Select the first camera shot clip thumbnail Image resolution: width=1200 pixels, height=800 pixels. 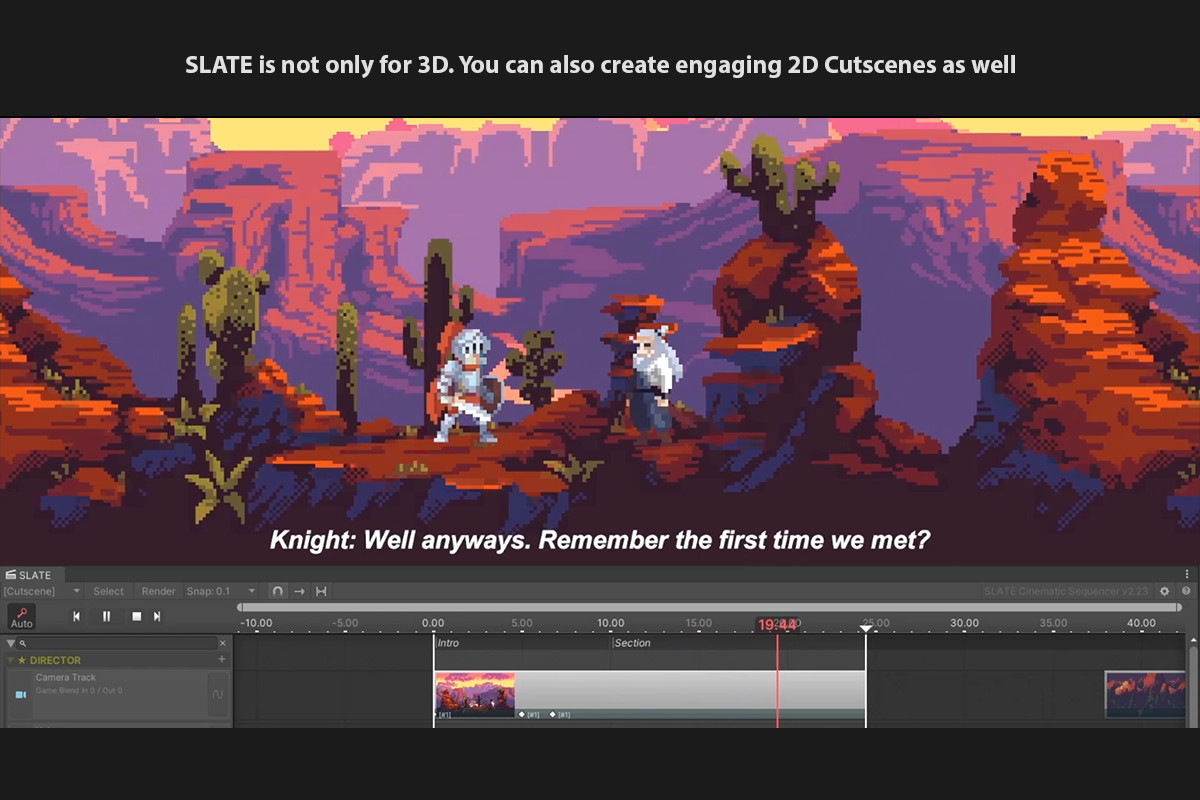point(475,692)
